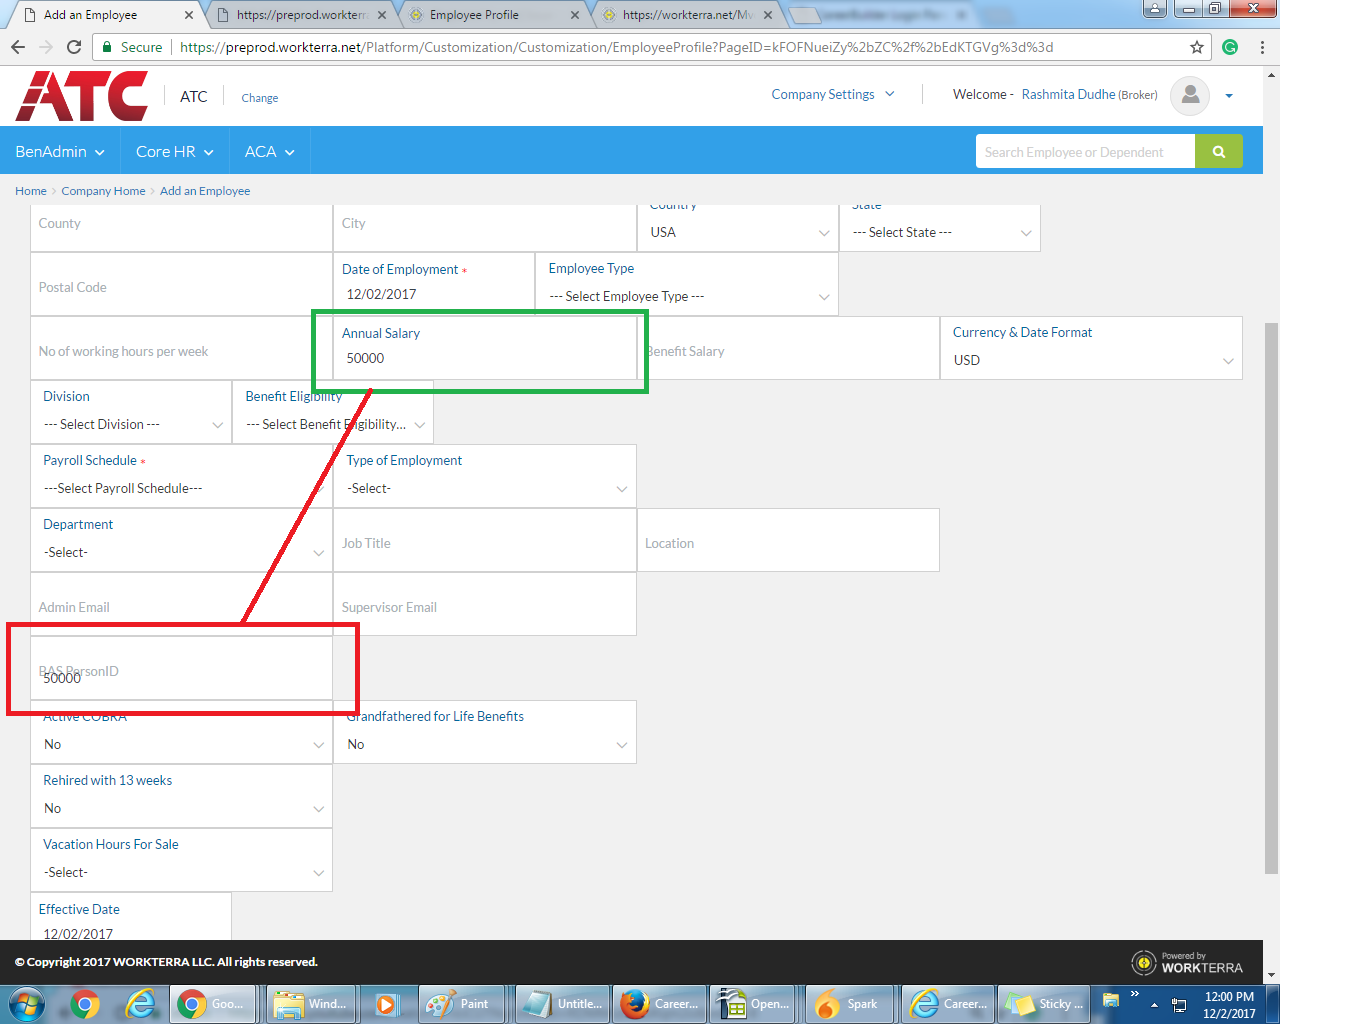Open the Sticky Notes taskbar item
Image resolution: width=1358 pixels, height=1024 pixels.
point(1043,1004)
